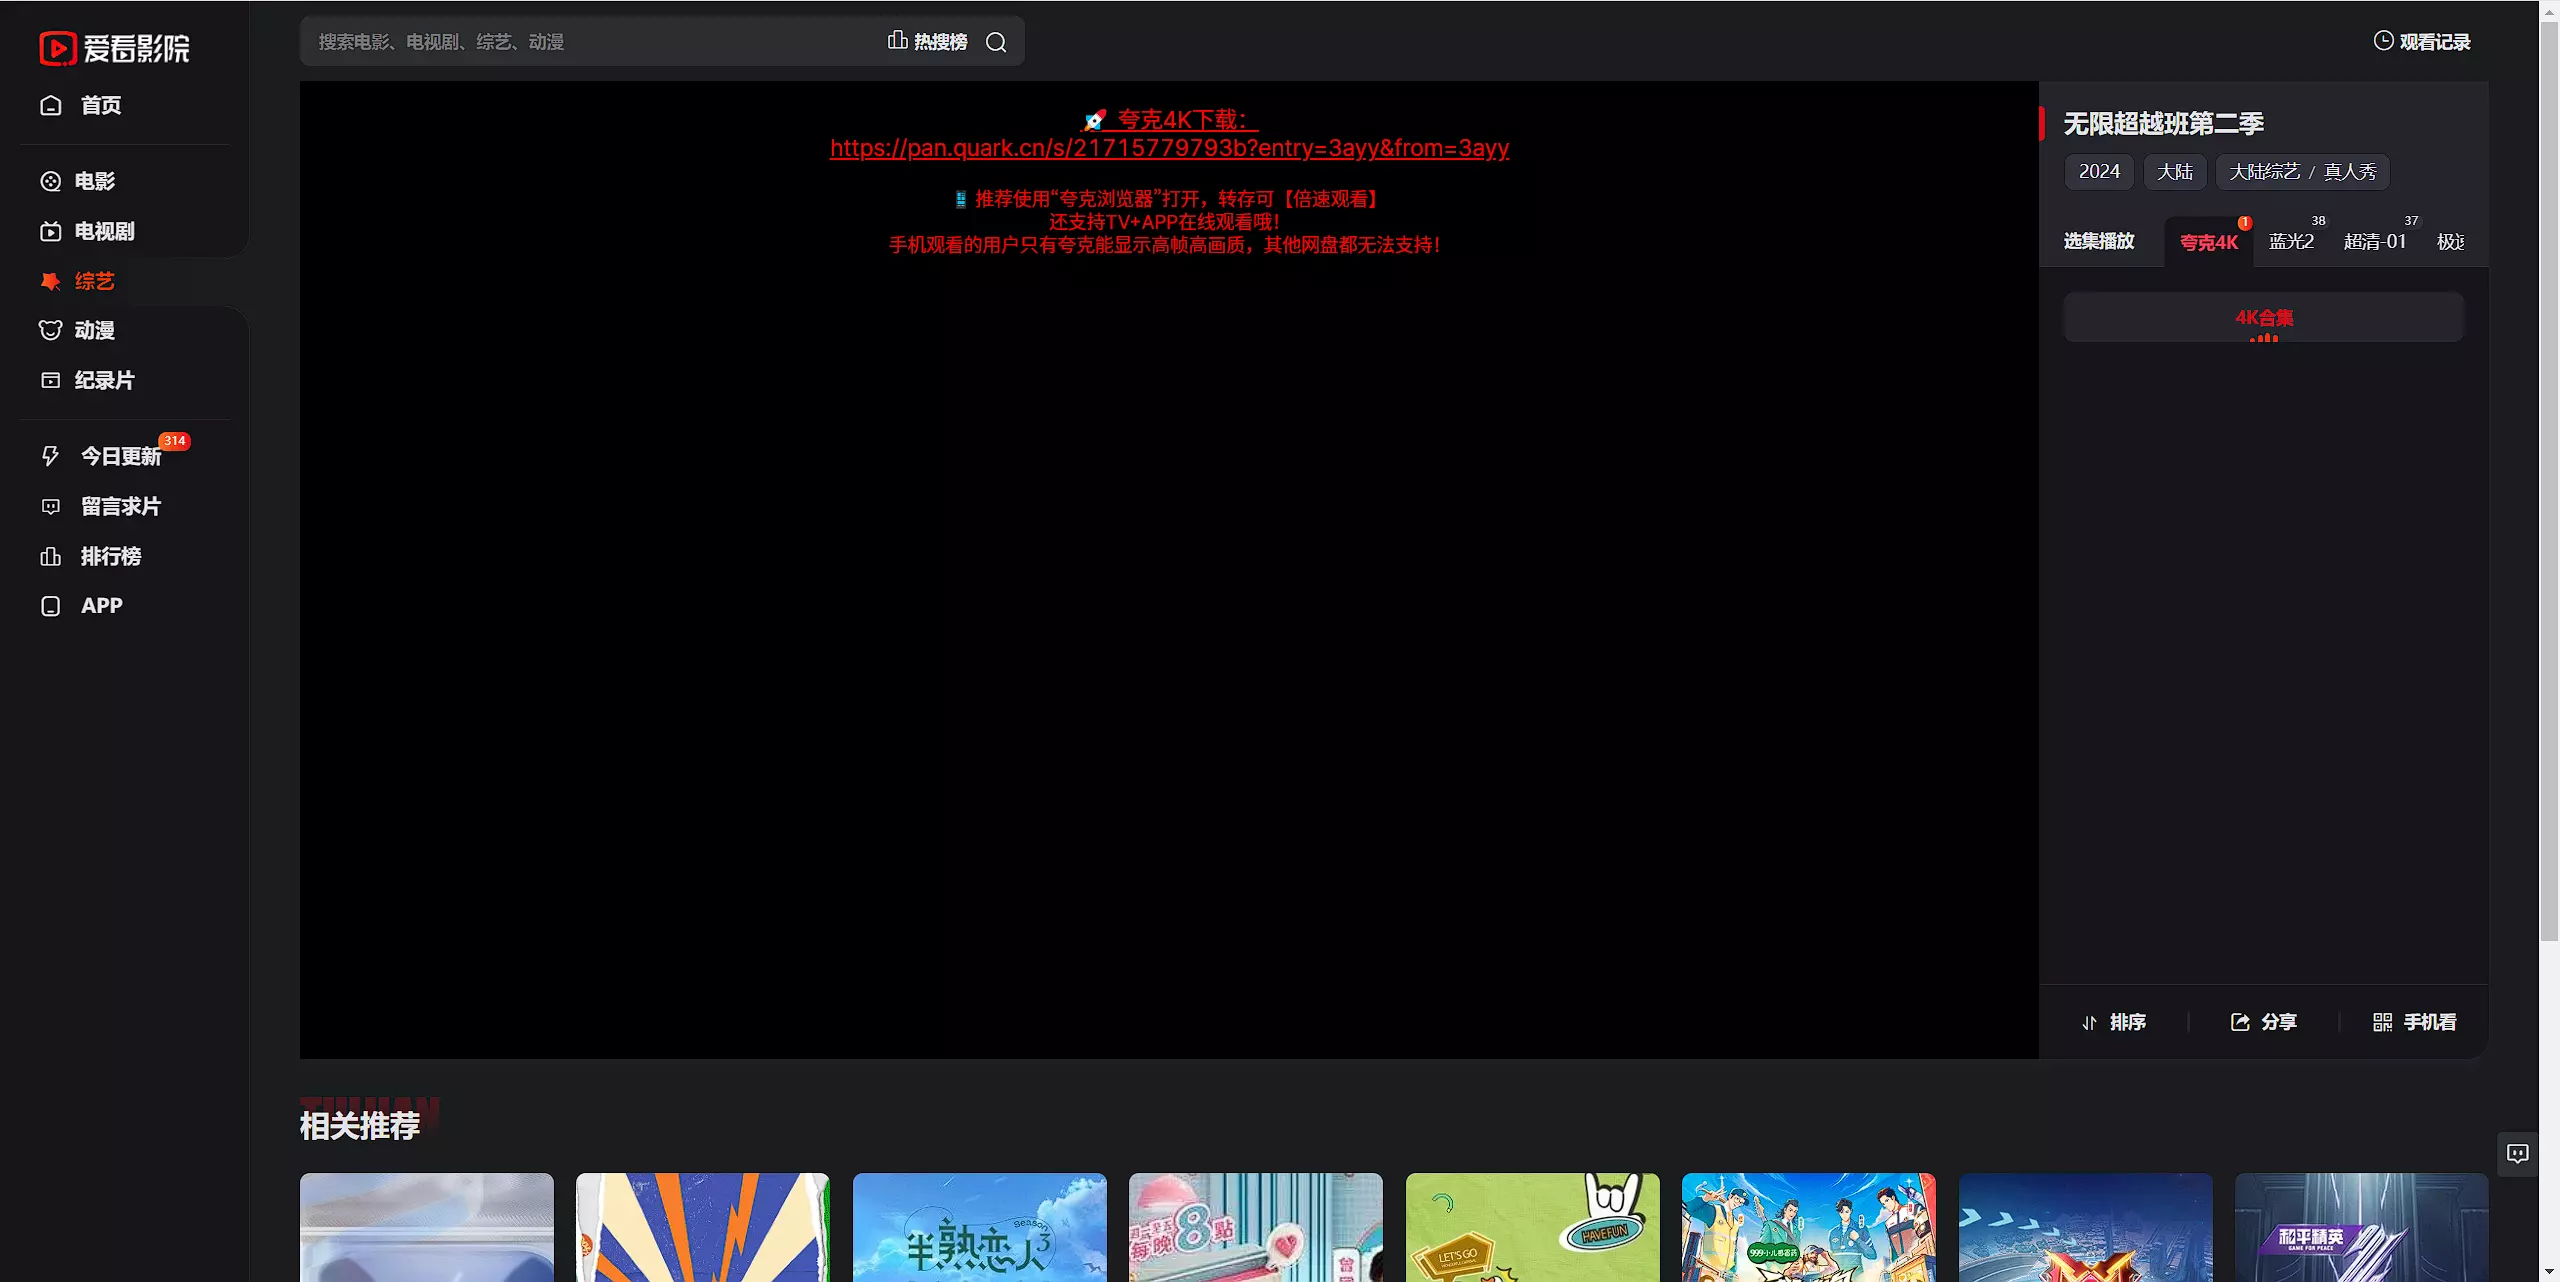Open the floating feedback message icon
This screenshot has height=1282, width=2560.
(2517, 1154)
